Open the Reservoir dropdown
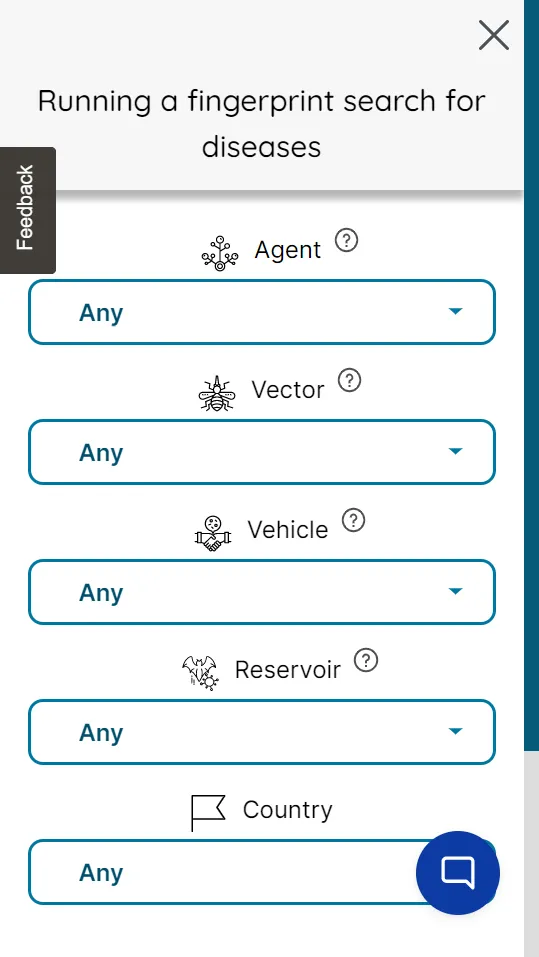The height and width of the screenshot is (957, 539). [x=262, y=732]
